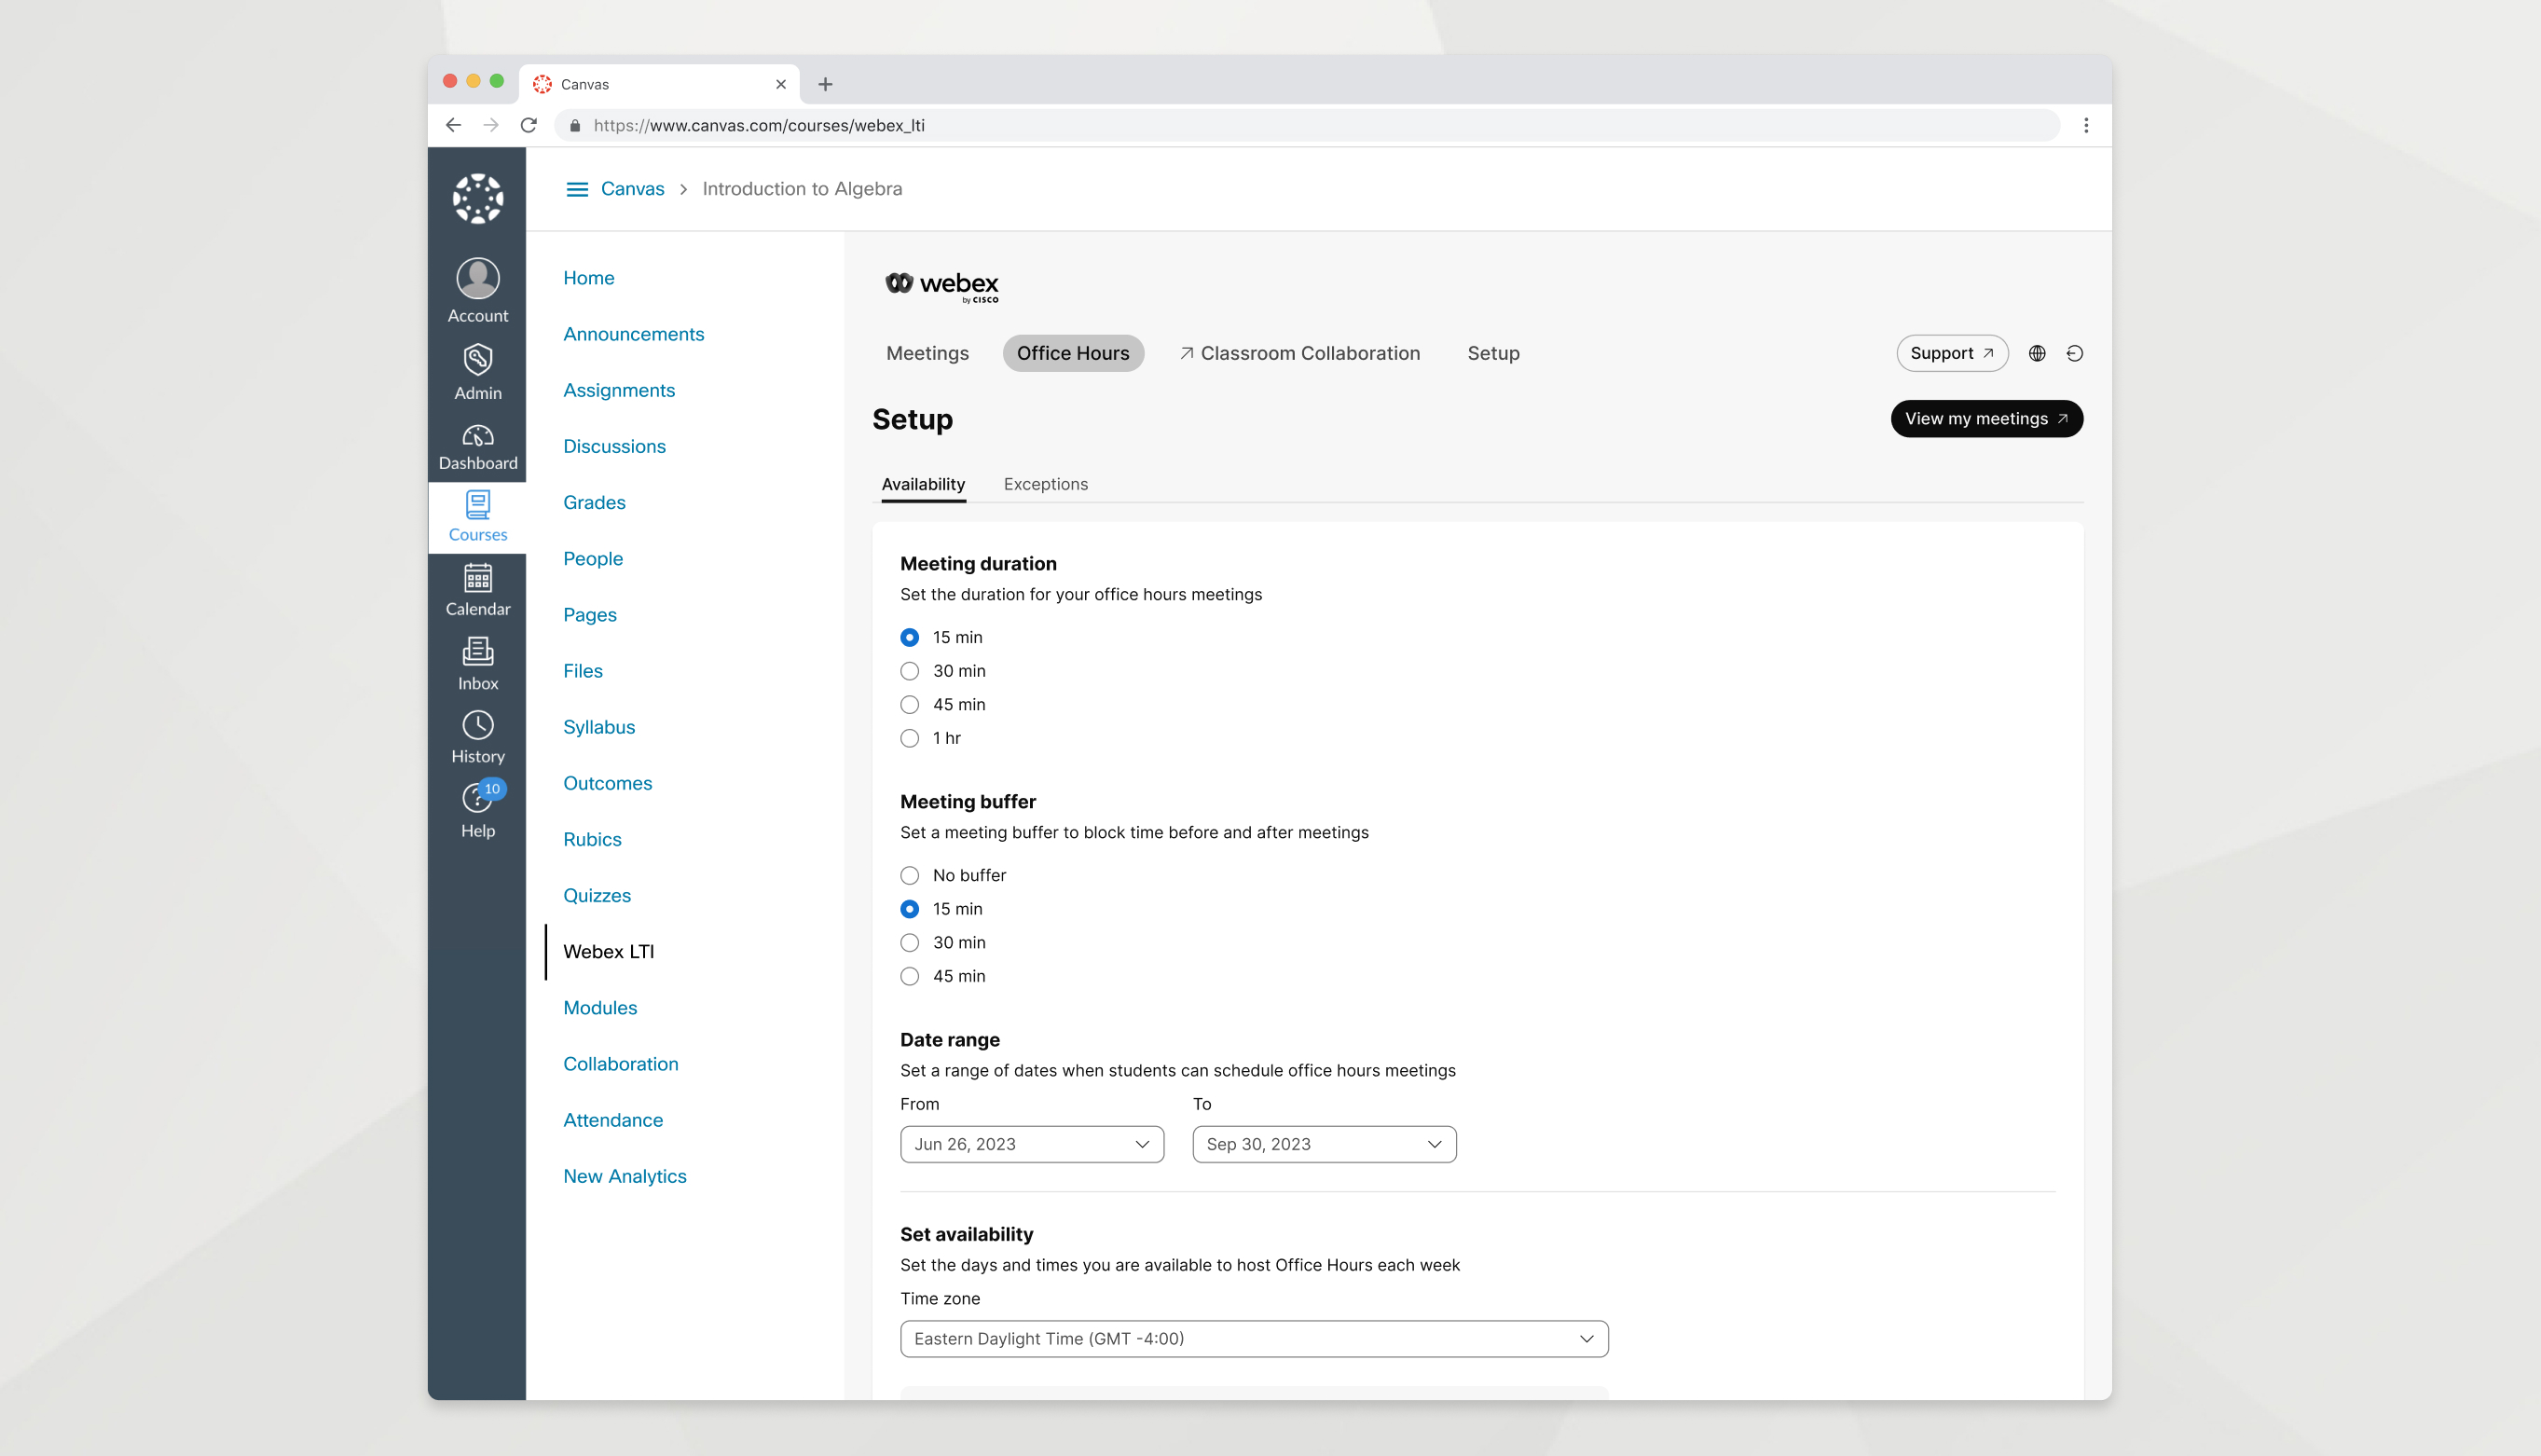Click the refresh/sync icon top right
2541x1456 pixels.
coord(2073,352)
